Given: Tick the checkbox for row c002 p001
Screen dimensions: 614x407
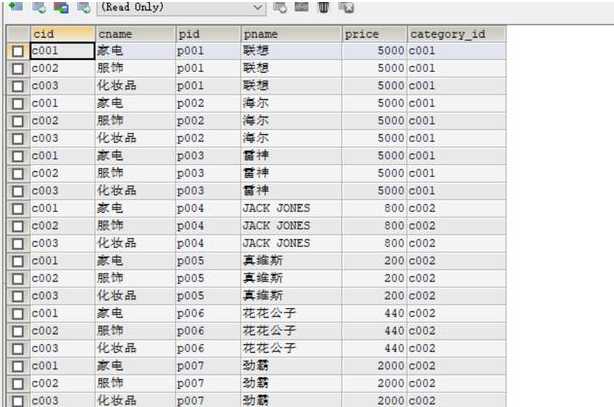Looking at the screenshot, I should tap(18, 69).
